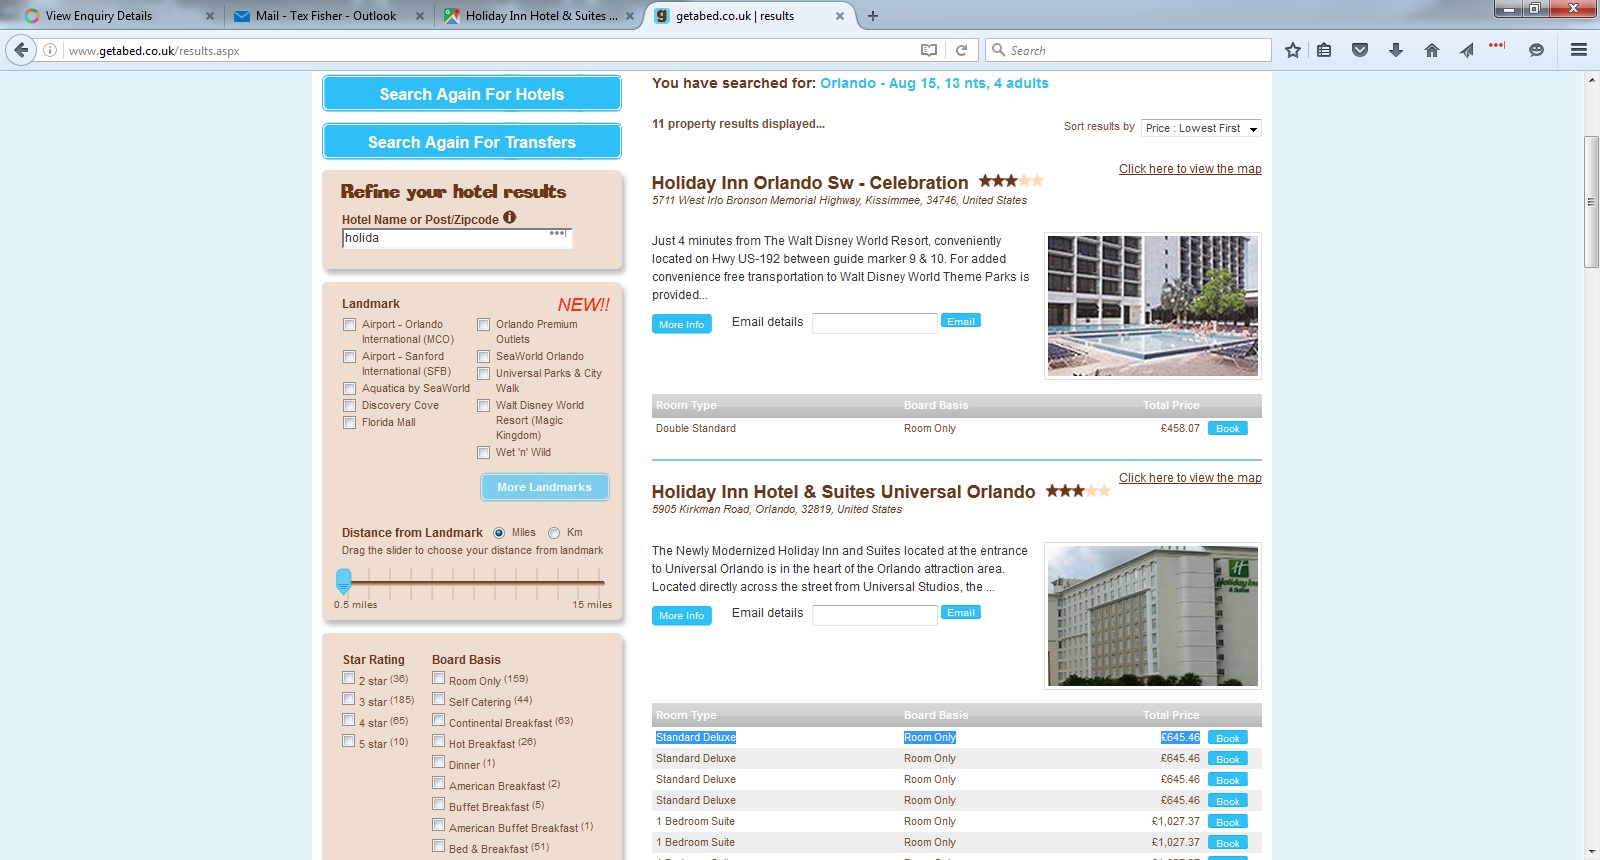Click the More Landmarks button
The width and height of the screenshot is (1600, 860).
pyautogui.click(x=545, y=487)
